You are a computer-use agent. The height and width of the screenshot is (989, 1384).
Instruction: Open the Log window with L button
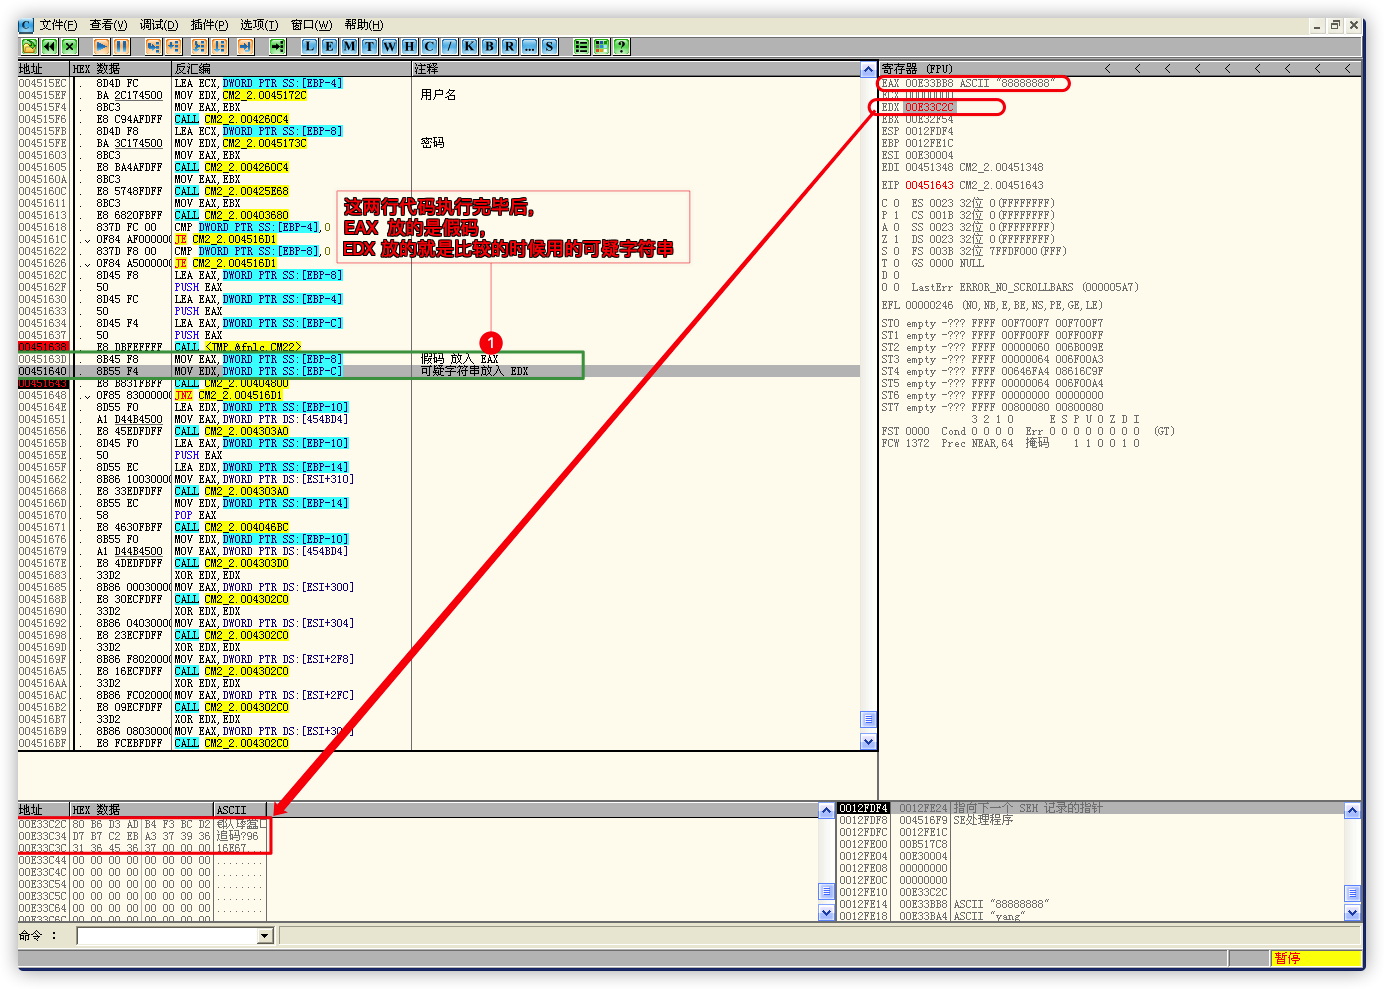(x=309, y=46)
